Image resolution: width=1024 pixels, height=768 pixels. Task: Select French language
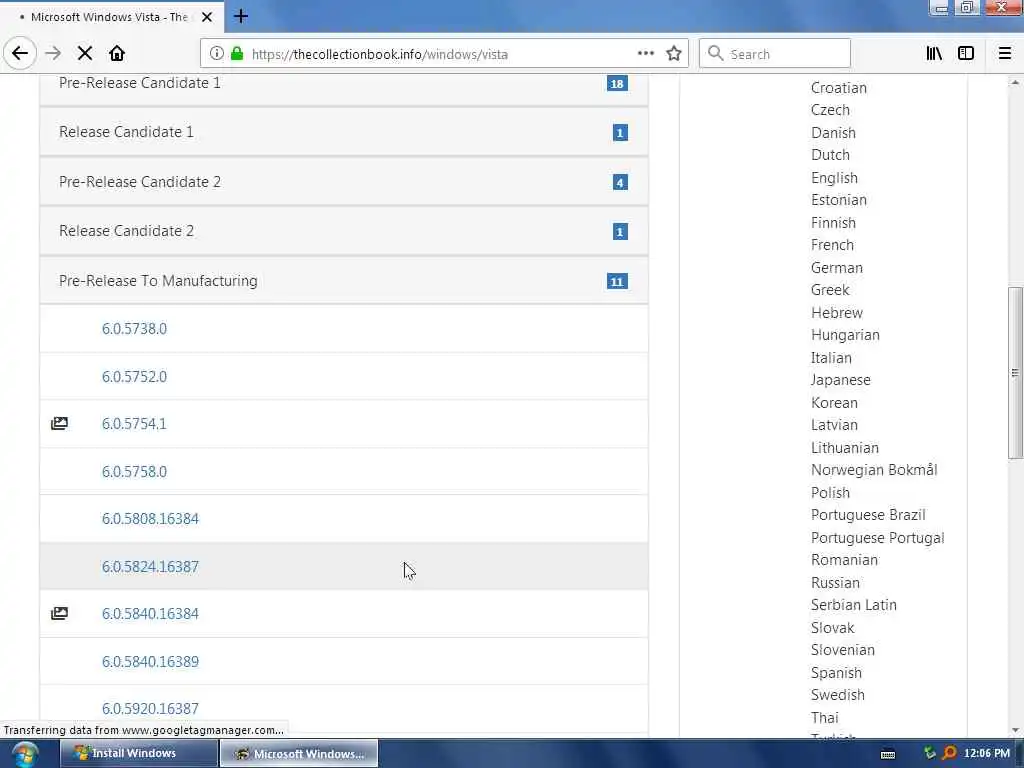click(832, 245)
